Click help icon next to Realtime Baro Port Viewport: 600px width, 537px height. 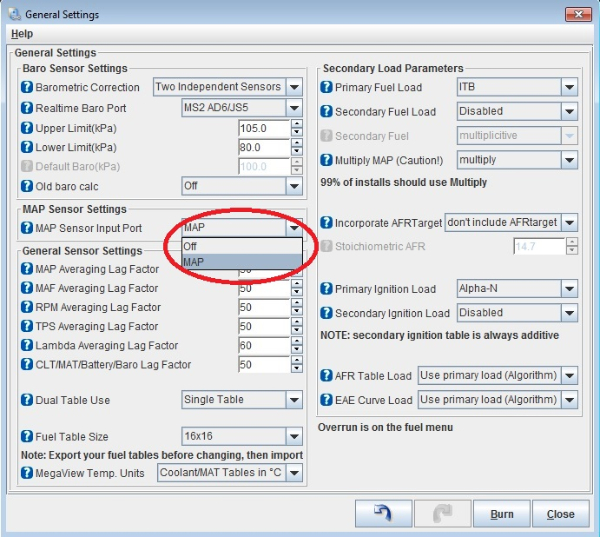(28, 108)
